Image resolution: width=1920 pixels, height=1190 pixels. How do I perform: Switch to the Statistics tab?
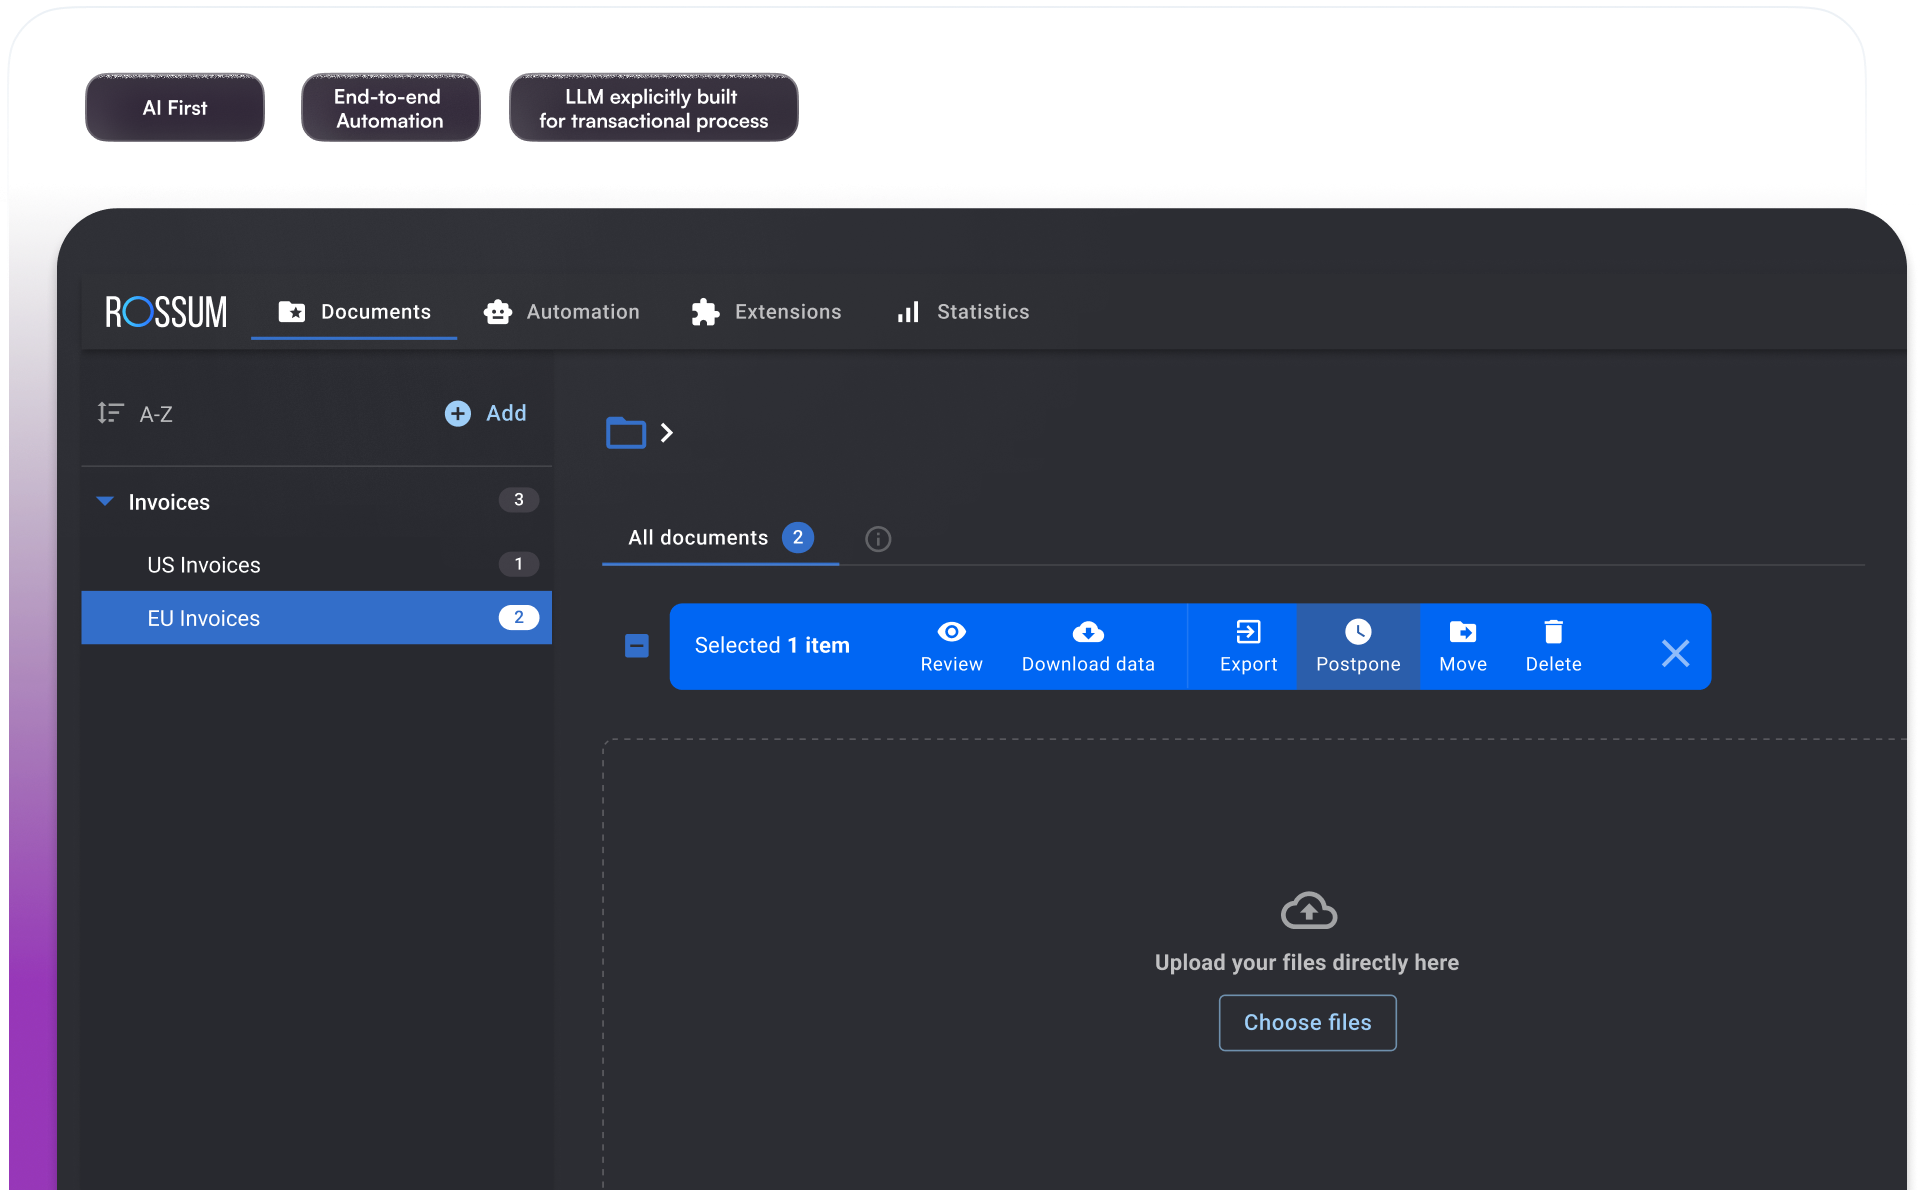(x=961, y=311)
